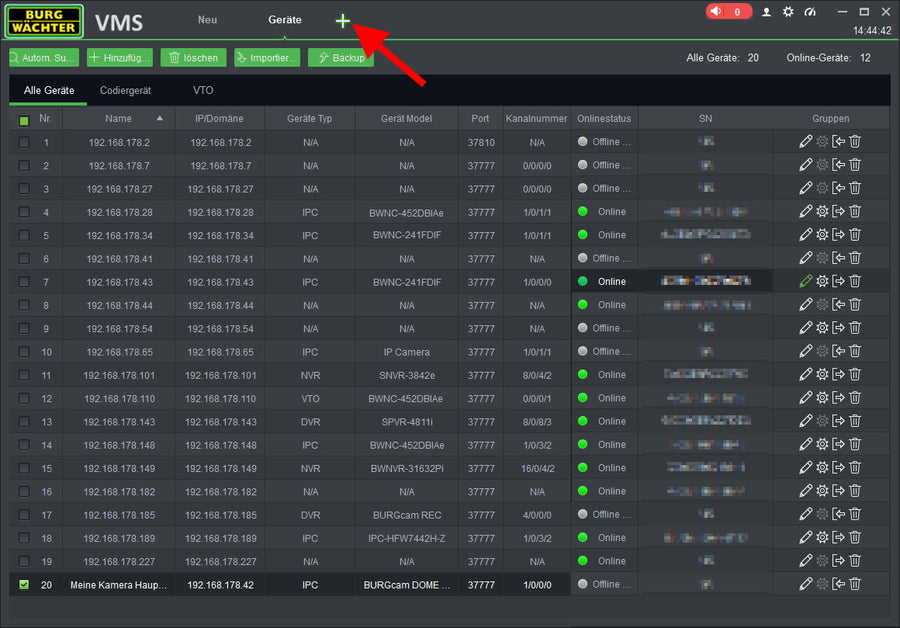Screen dimensions: 900x628
Task: Click the Hinzufügen add device button
Action: click(120, 58)
